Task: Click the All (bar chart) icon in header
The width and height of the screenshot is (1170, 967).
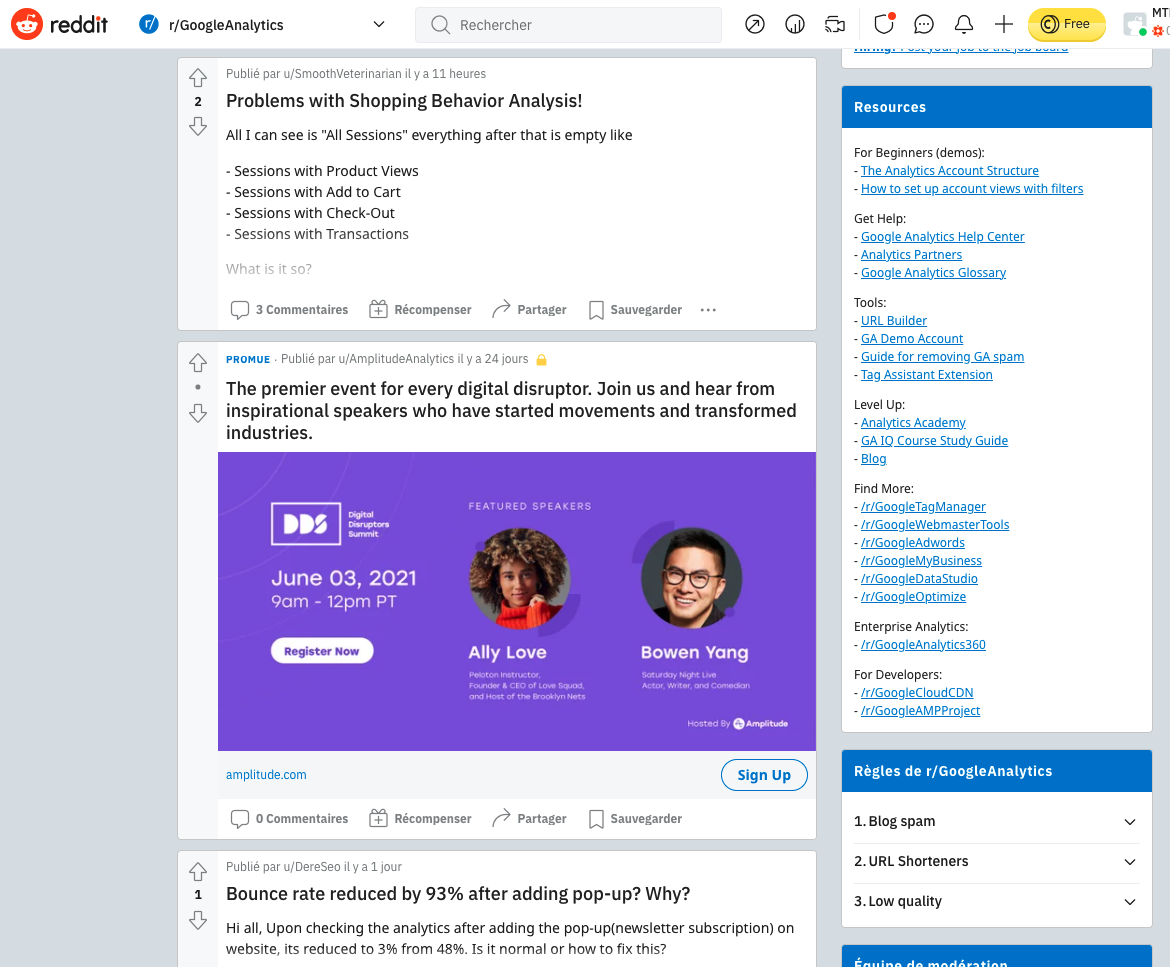Action: tap(795, 25)
